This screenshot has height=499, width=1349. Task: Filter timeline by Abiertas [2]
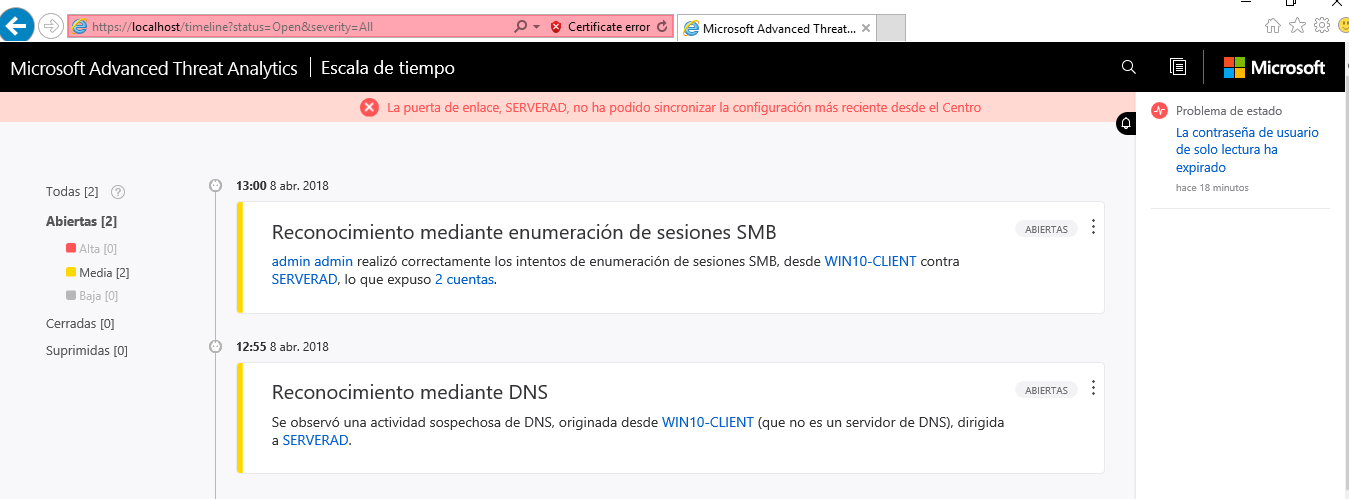point(81,221)
